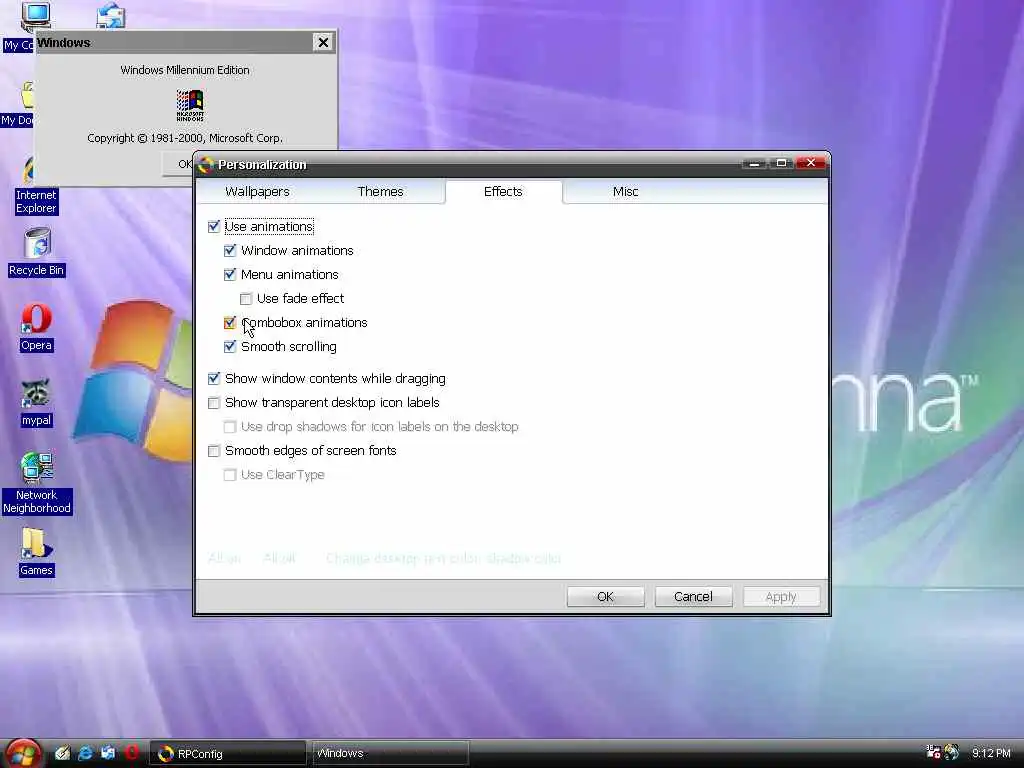Click the Apply button
The image size is (1024, 768).
click(x=781, y=596)
